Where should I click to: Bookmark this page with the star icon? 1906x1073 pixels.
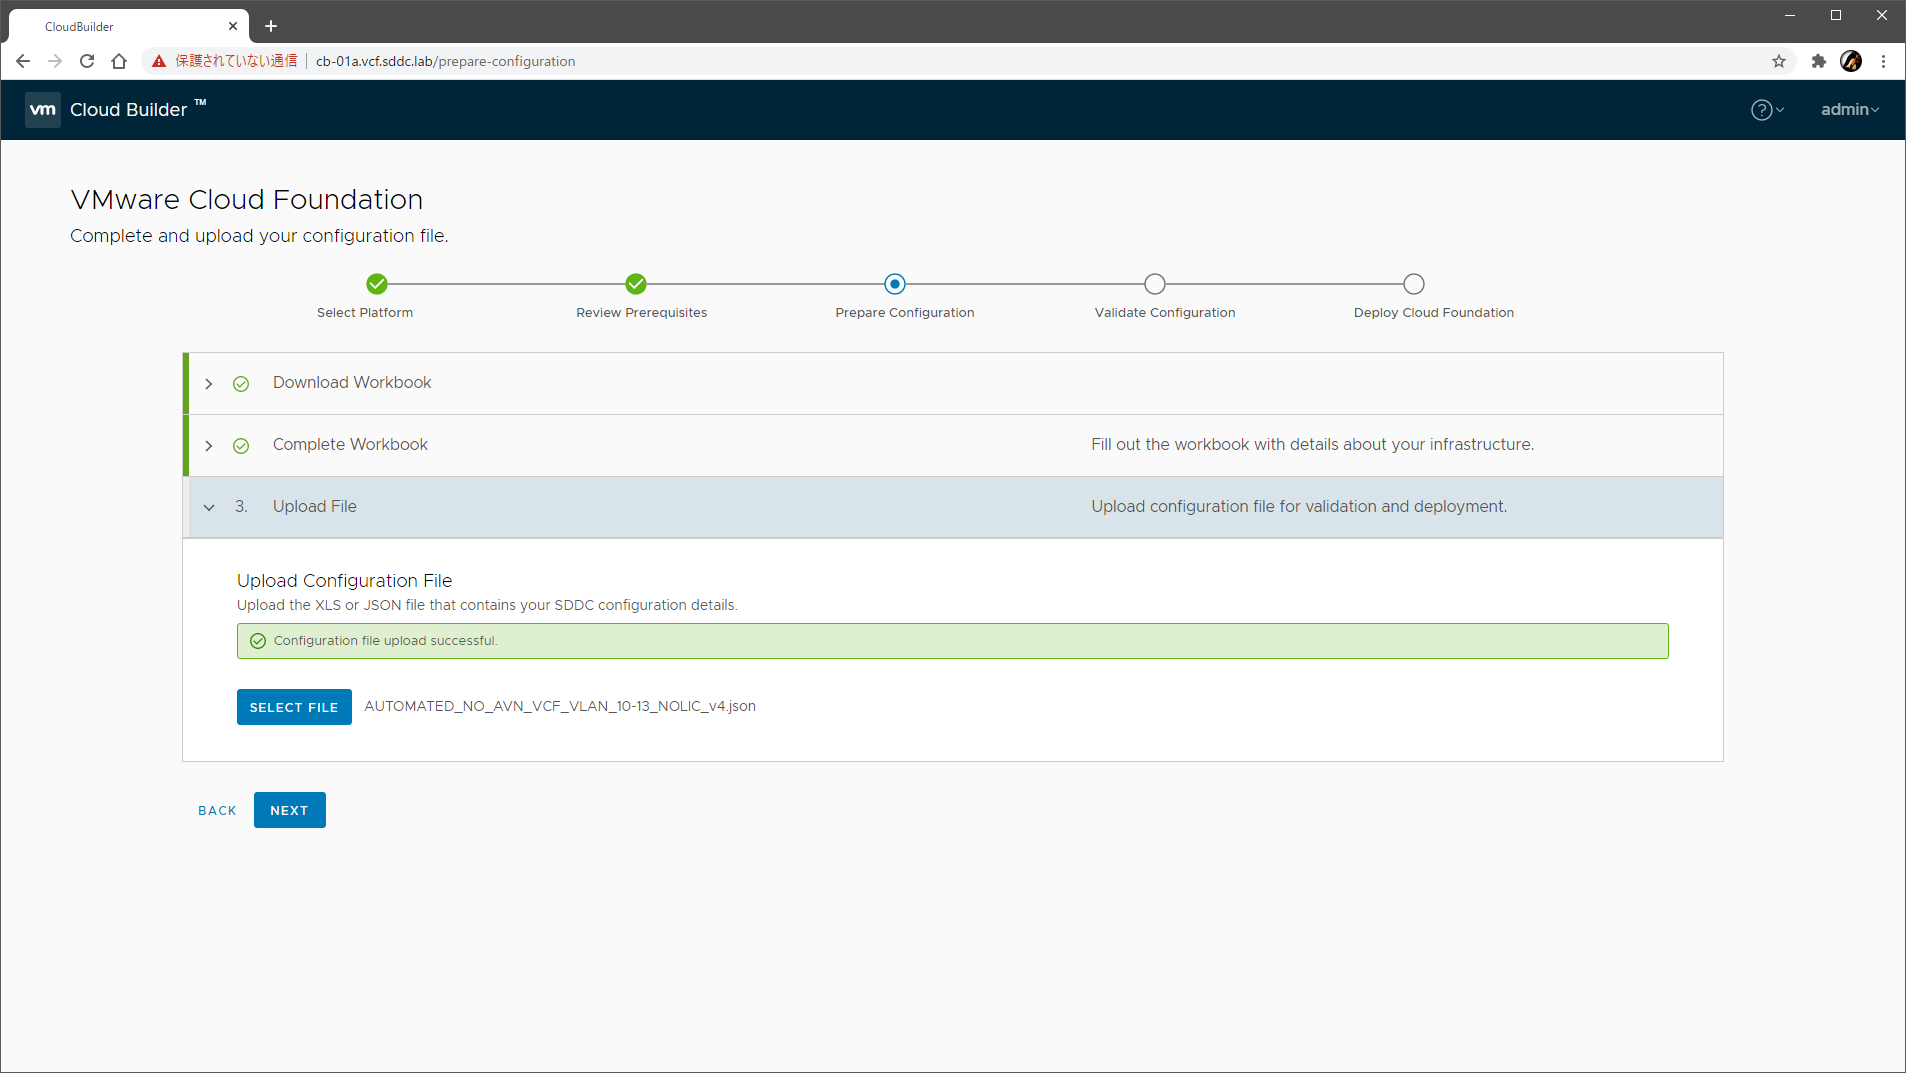1779,61
